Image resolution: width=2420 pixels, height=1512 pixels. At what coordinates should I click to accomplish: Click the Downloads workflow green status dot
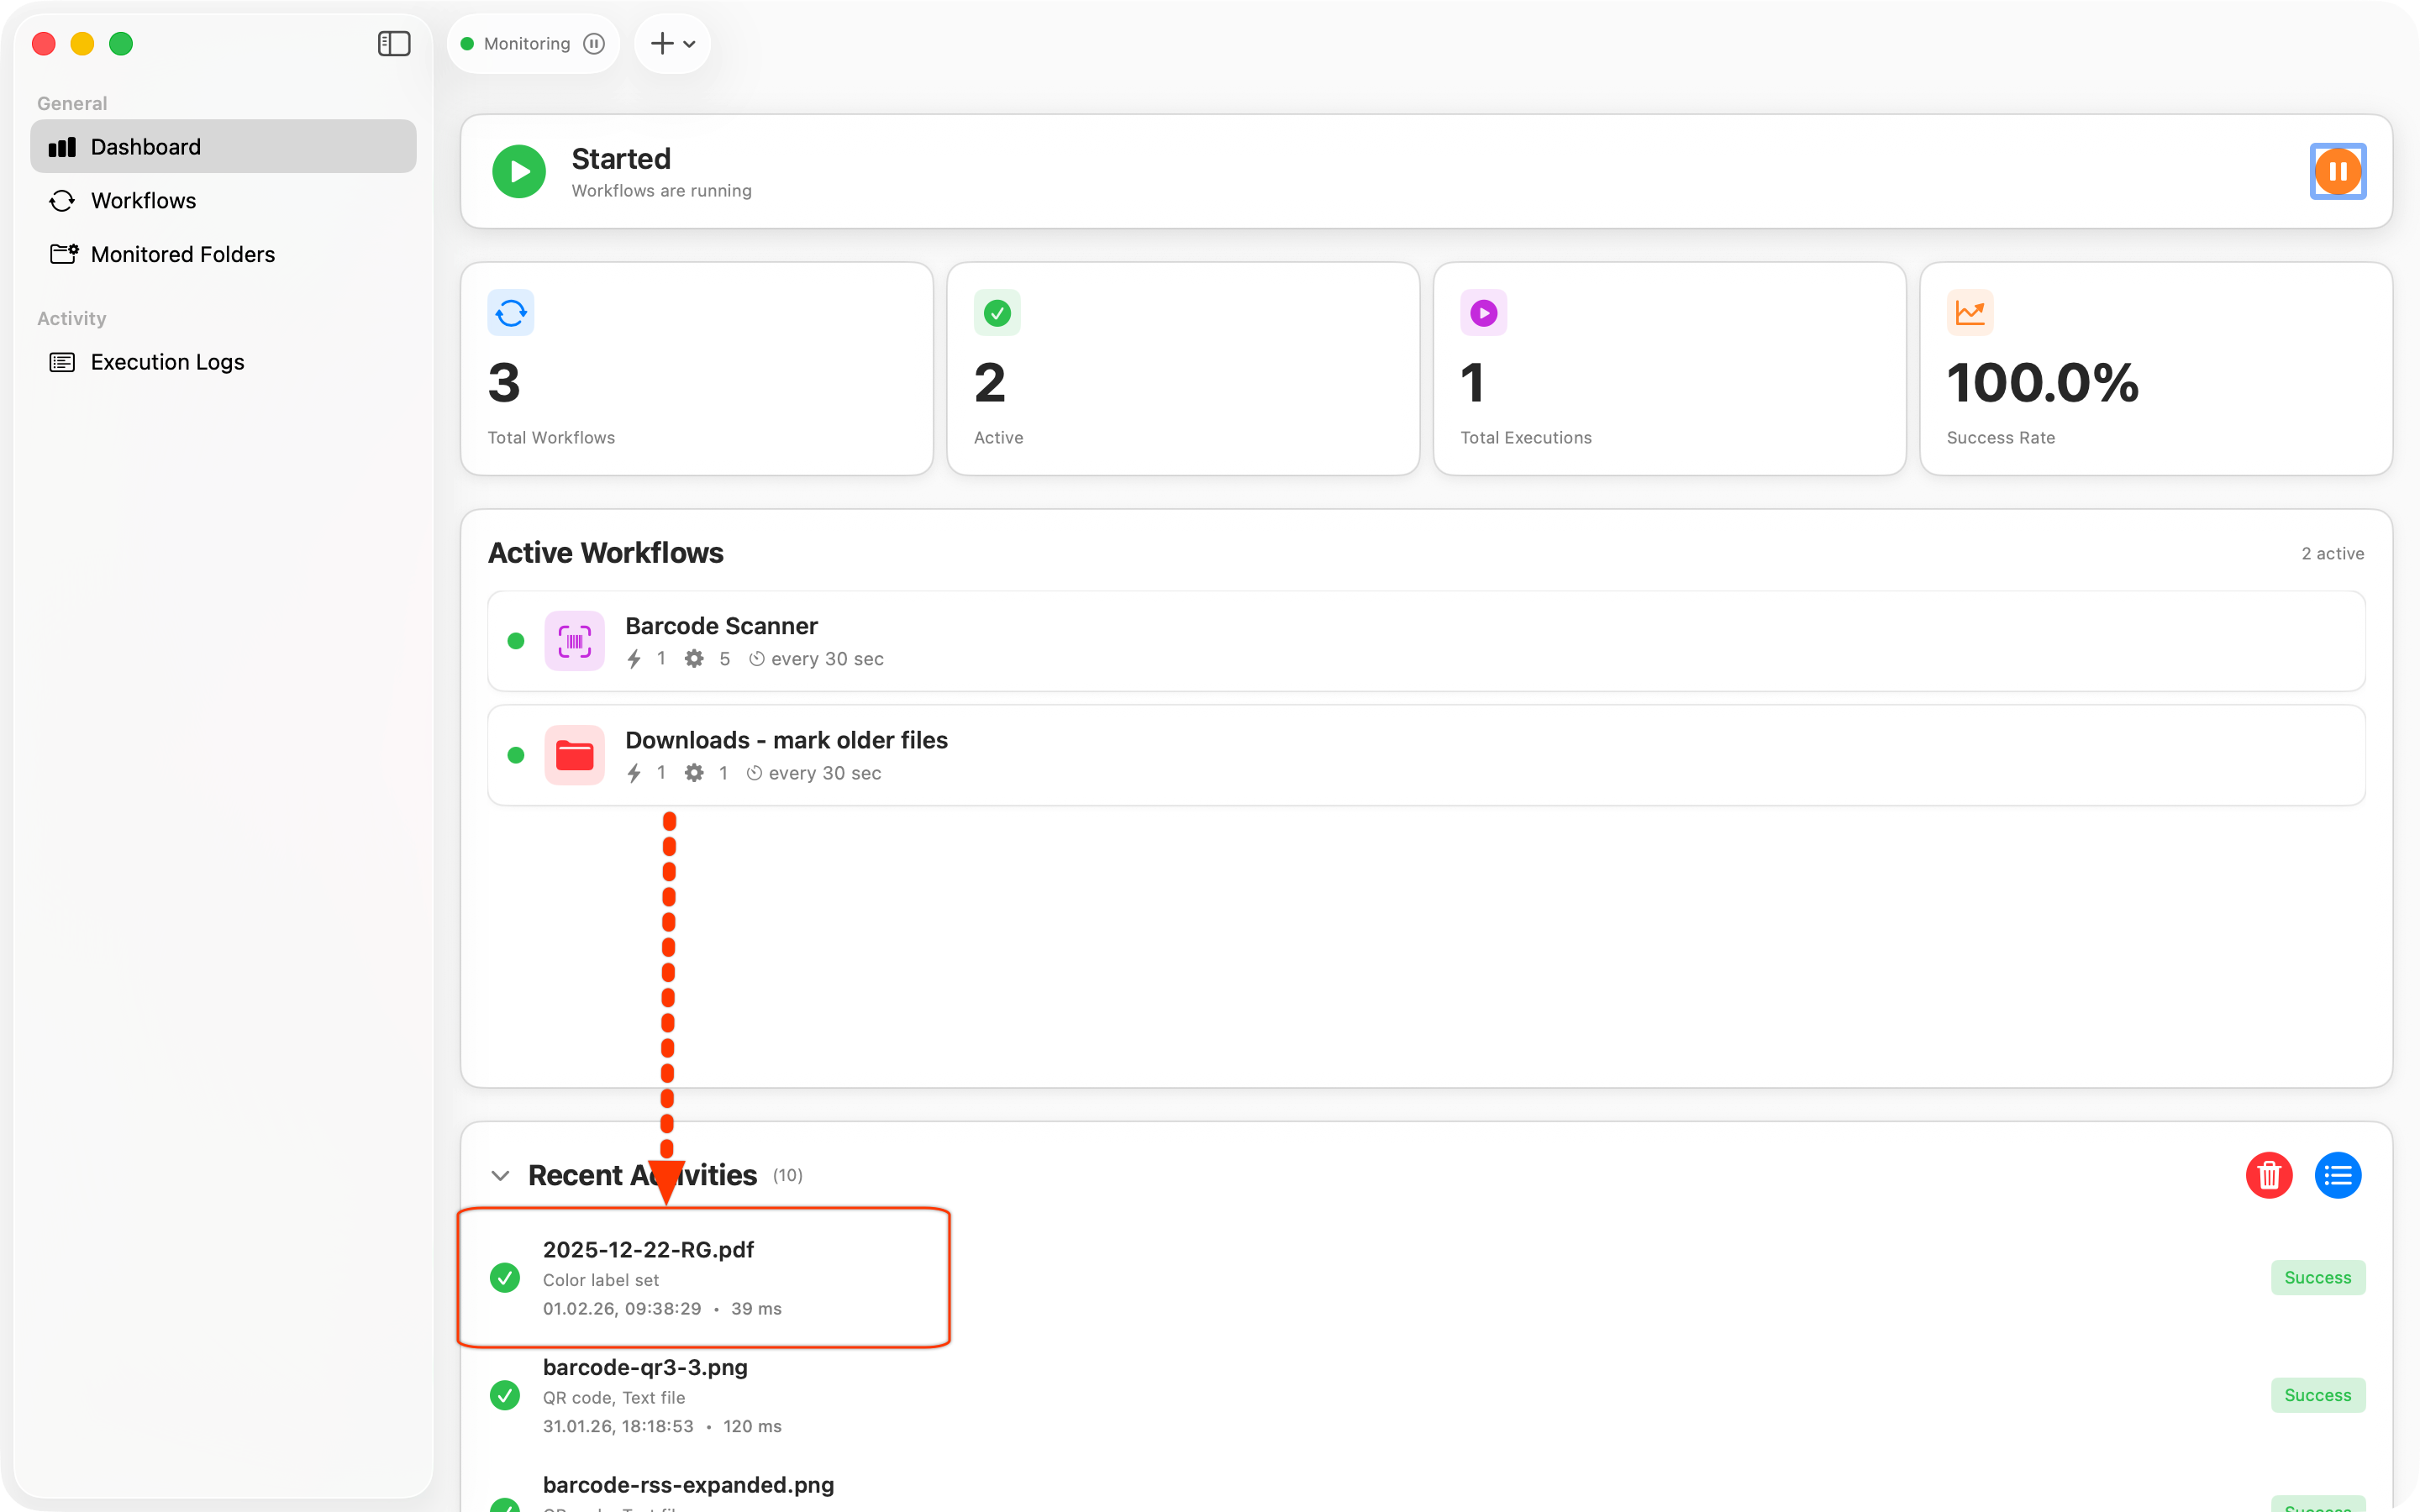pyautogui.click(x=516, y=755)
